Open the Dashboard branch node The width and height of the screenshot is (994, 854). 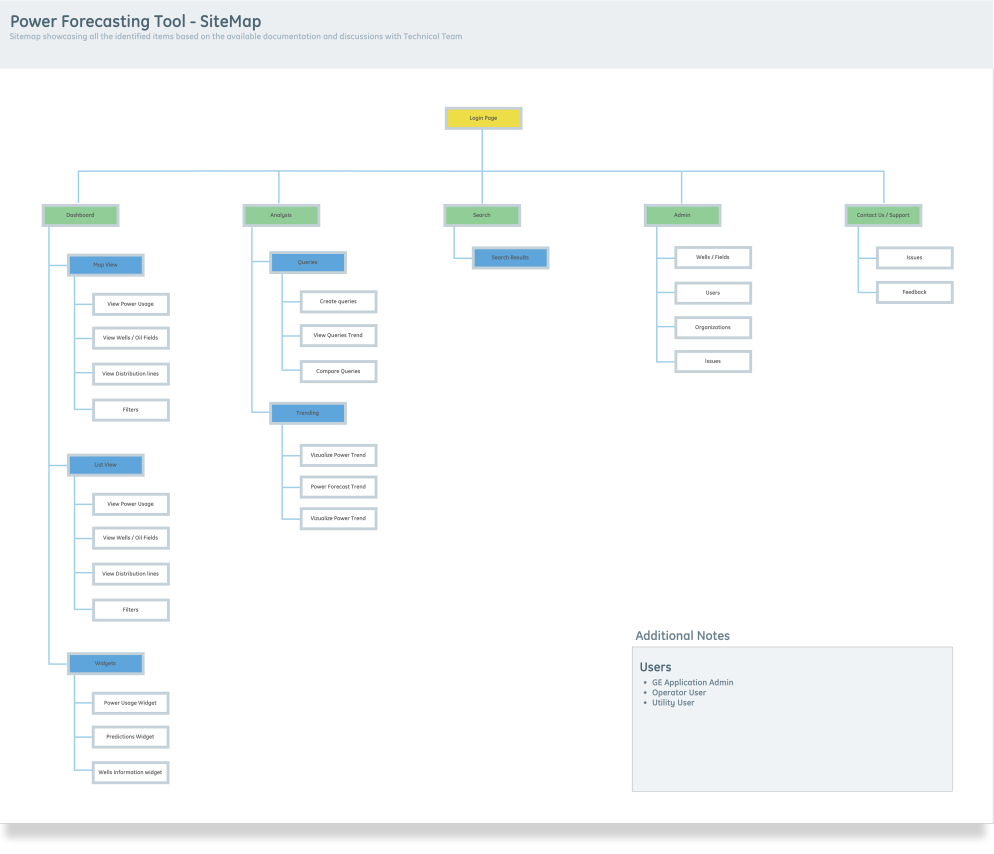(80, 215)
